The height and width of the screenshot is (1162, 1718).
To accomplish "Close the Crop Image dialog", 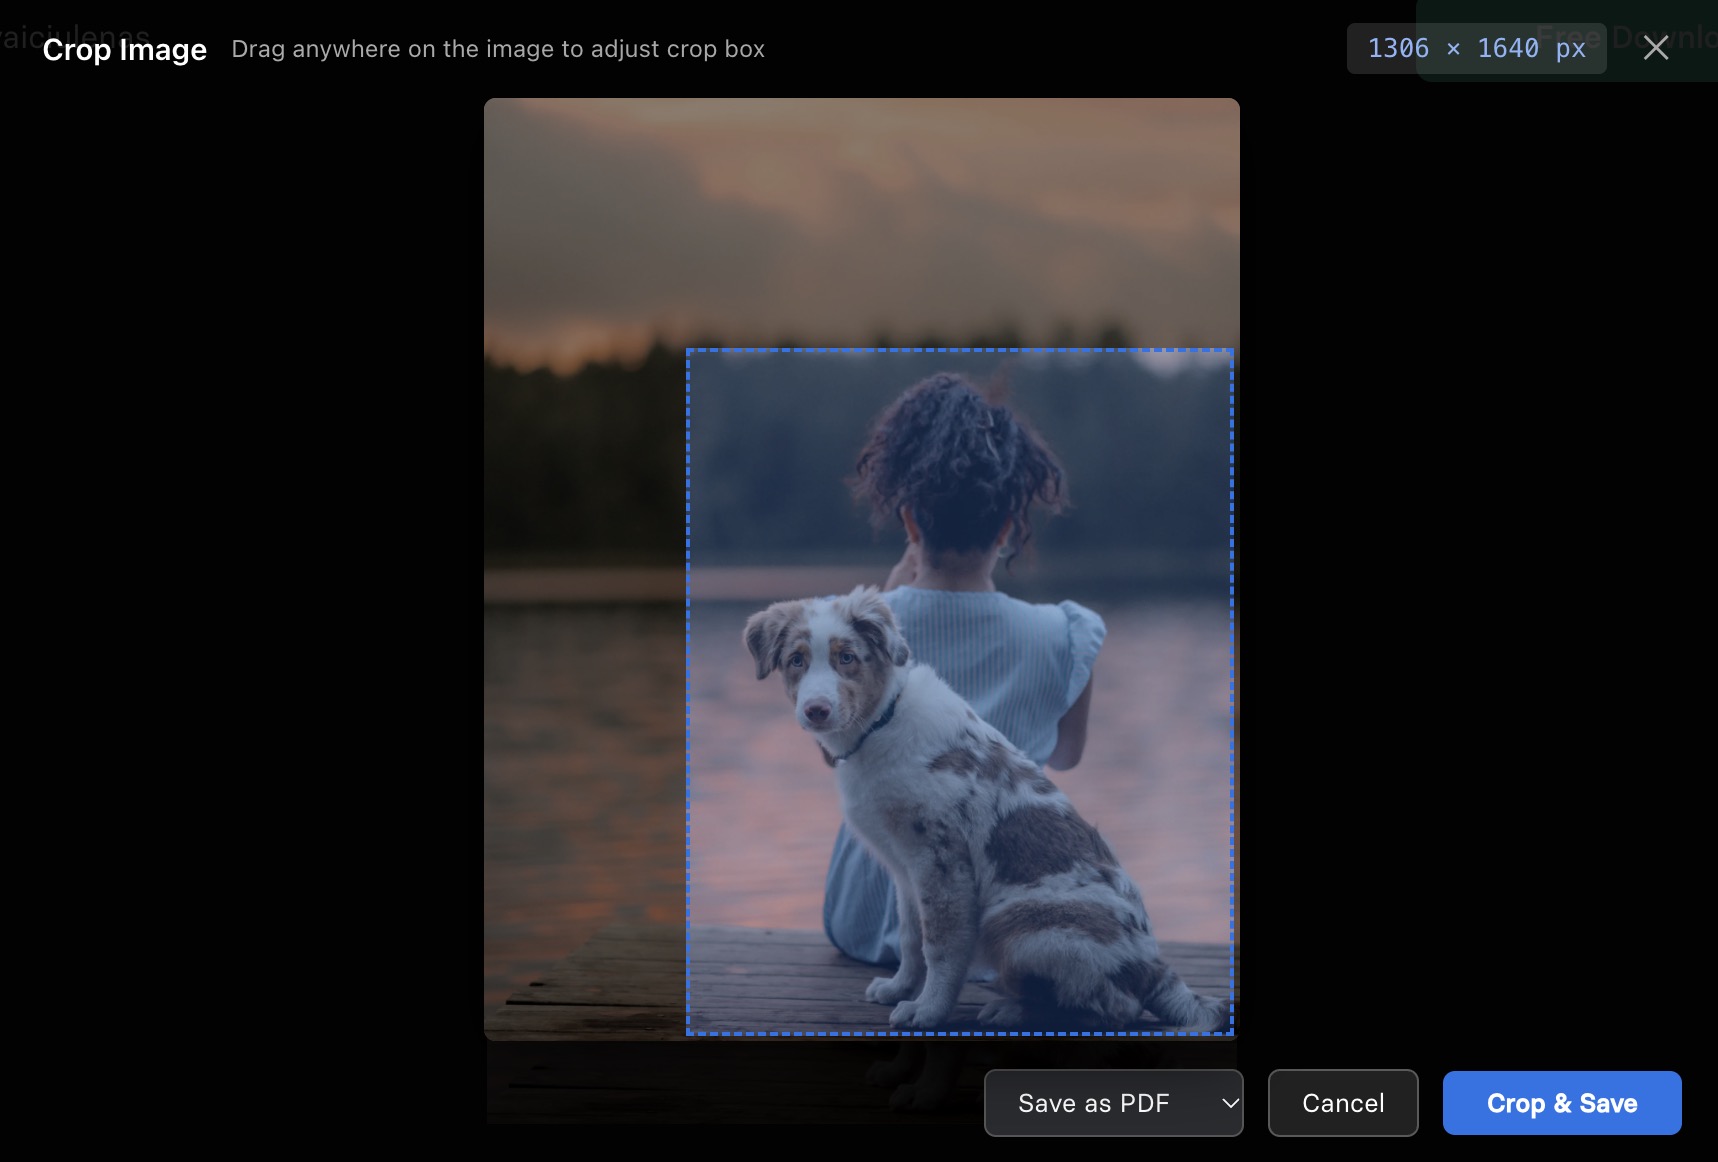I will click(x=1656, y=48).
